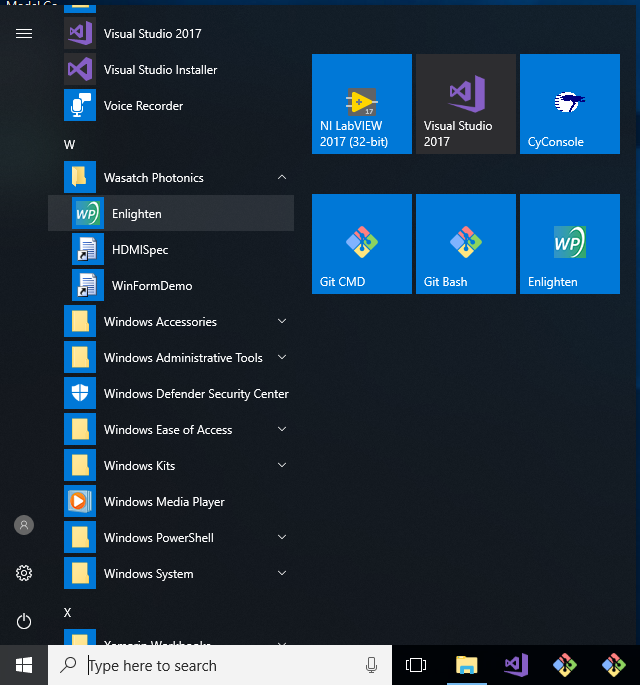Open the NI LabVIEW 2017 tile
640x685 pixels.
(x=361, y=104)
